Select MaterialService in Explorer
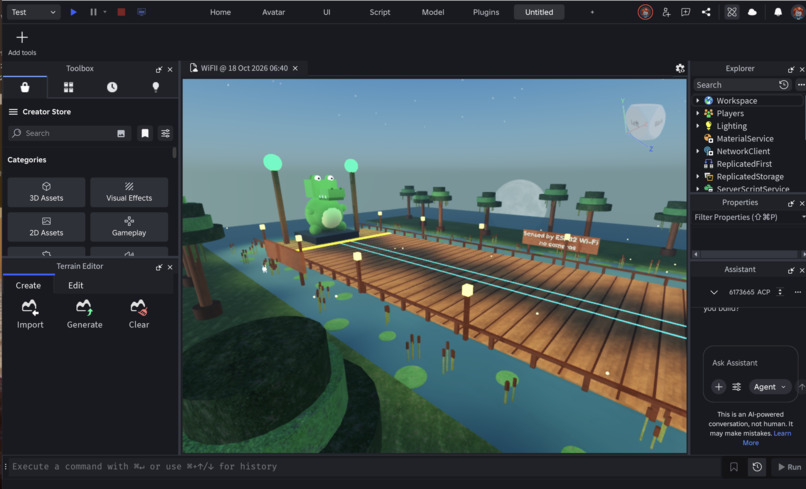The width and height of the screenshot is (806, 489). tap(745, 138)
